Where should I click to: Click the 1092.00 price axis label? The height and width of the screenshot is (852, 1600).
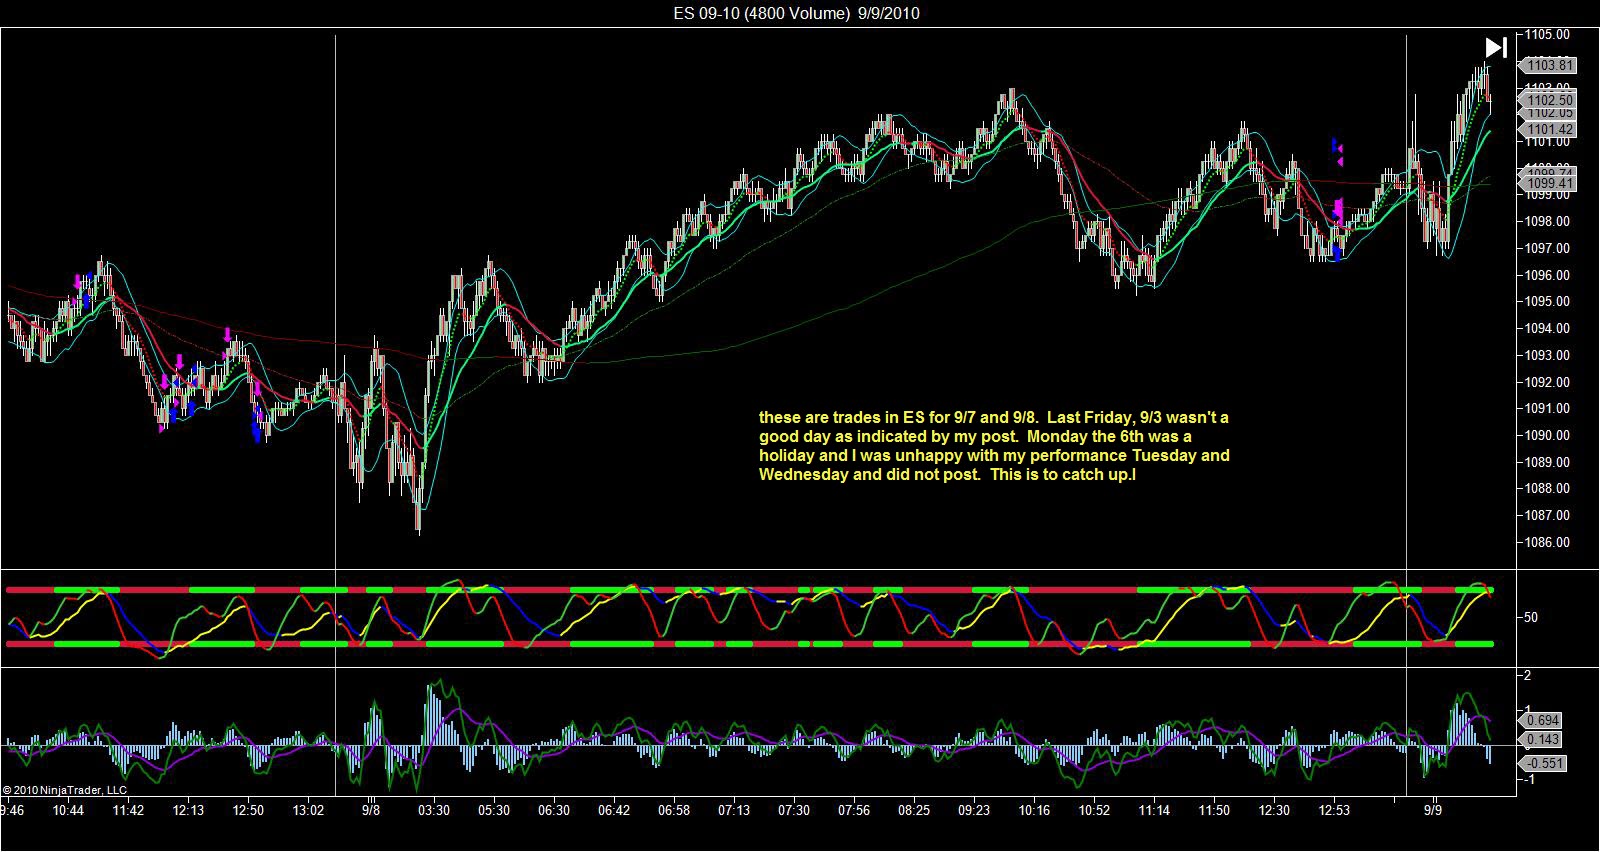[1549, 382]
